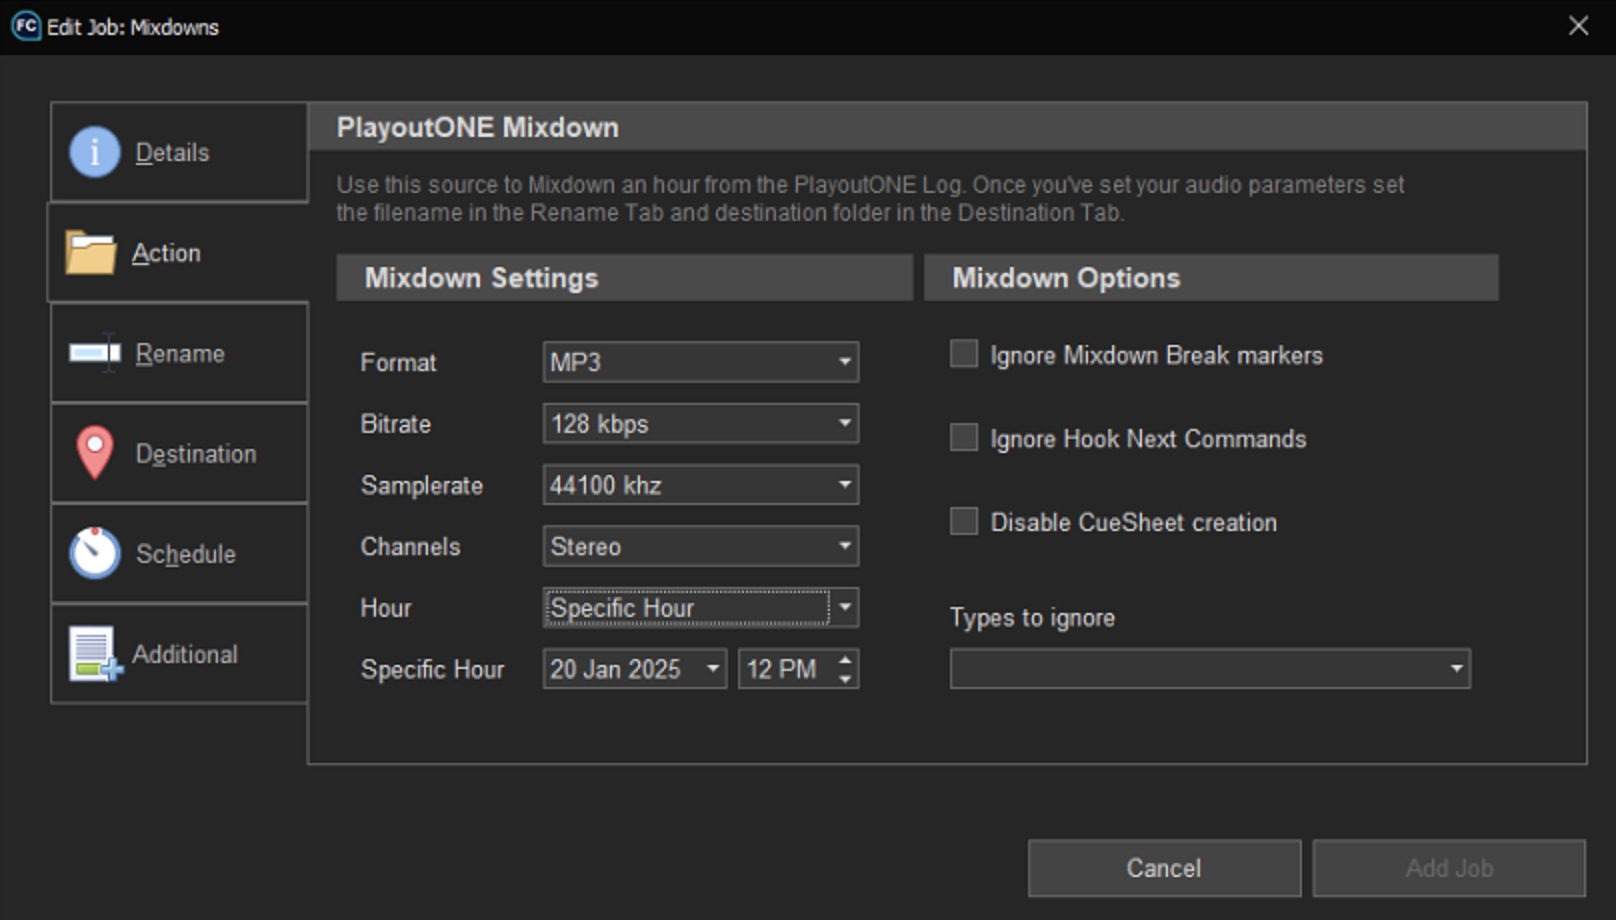The height and width of the screenshot is (920, 1616).
Task: Open the date picker showing 20 Jan 2025
Action: coord(635,669)
